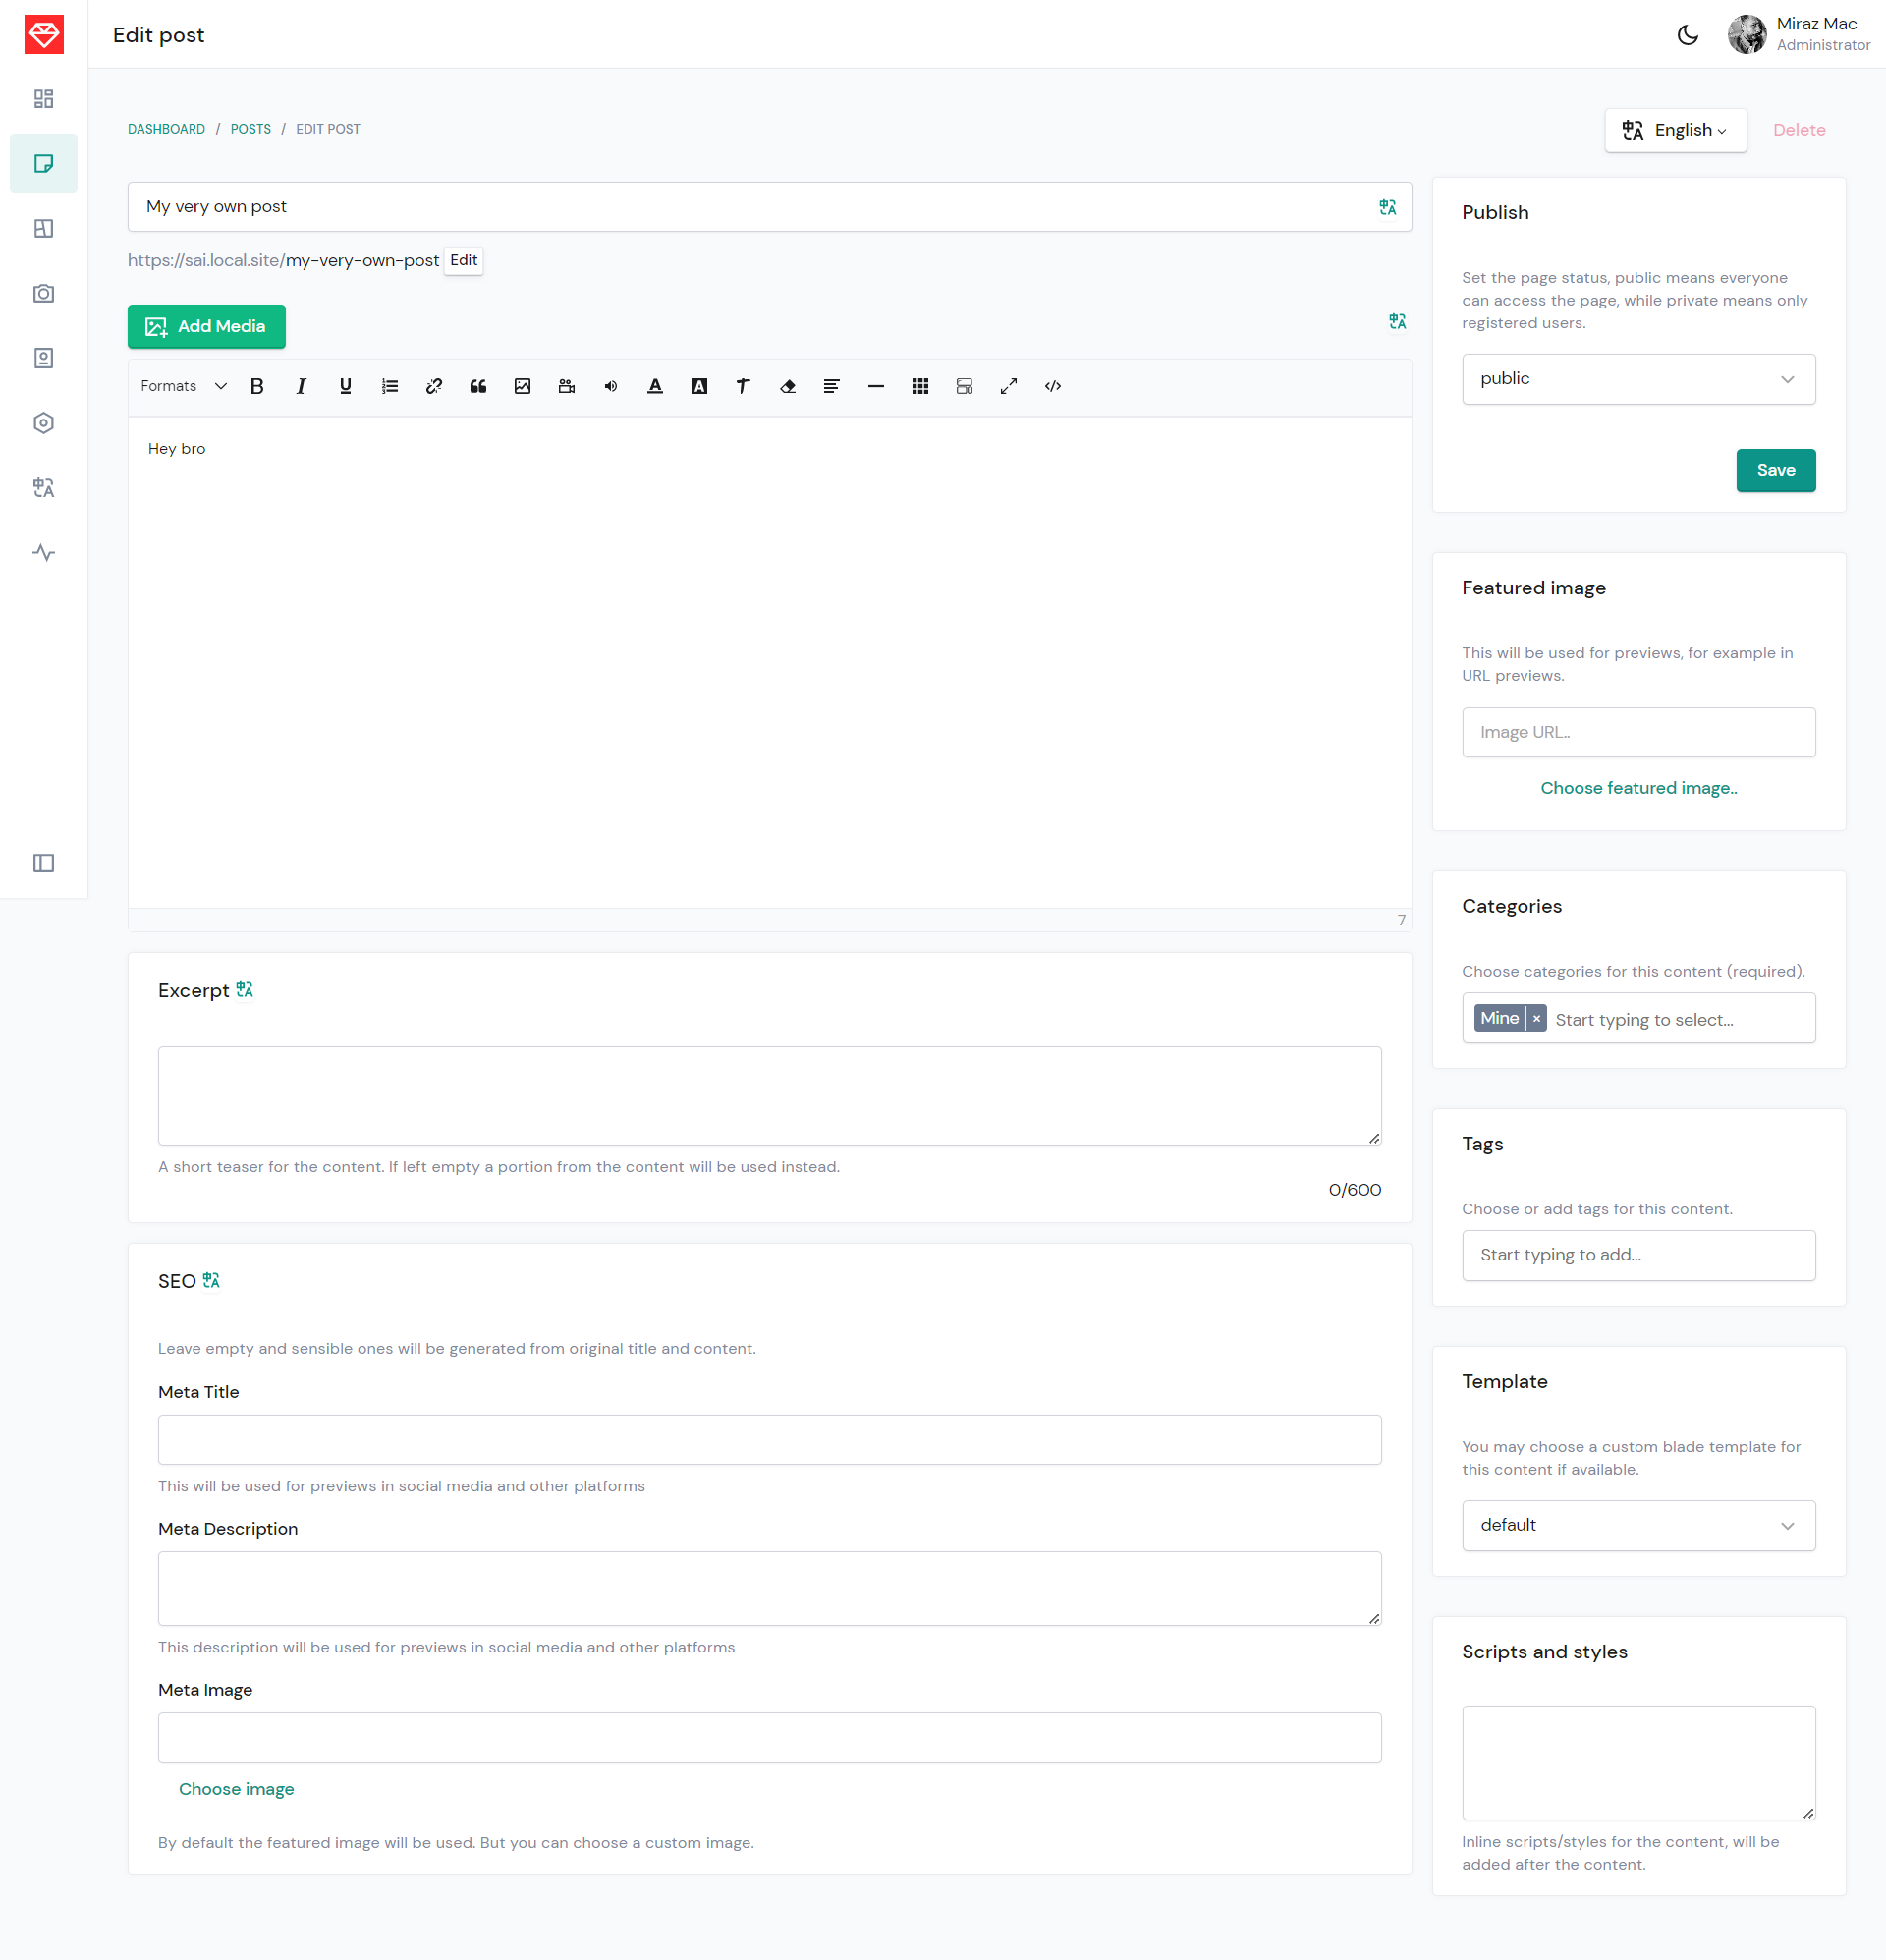Save the post
This screenshot has height=1960, width=1886.
point(1776,471)
